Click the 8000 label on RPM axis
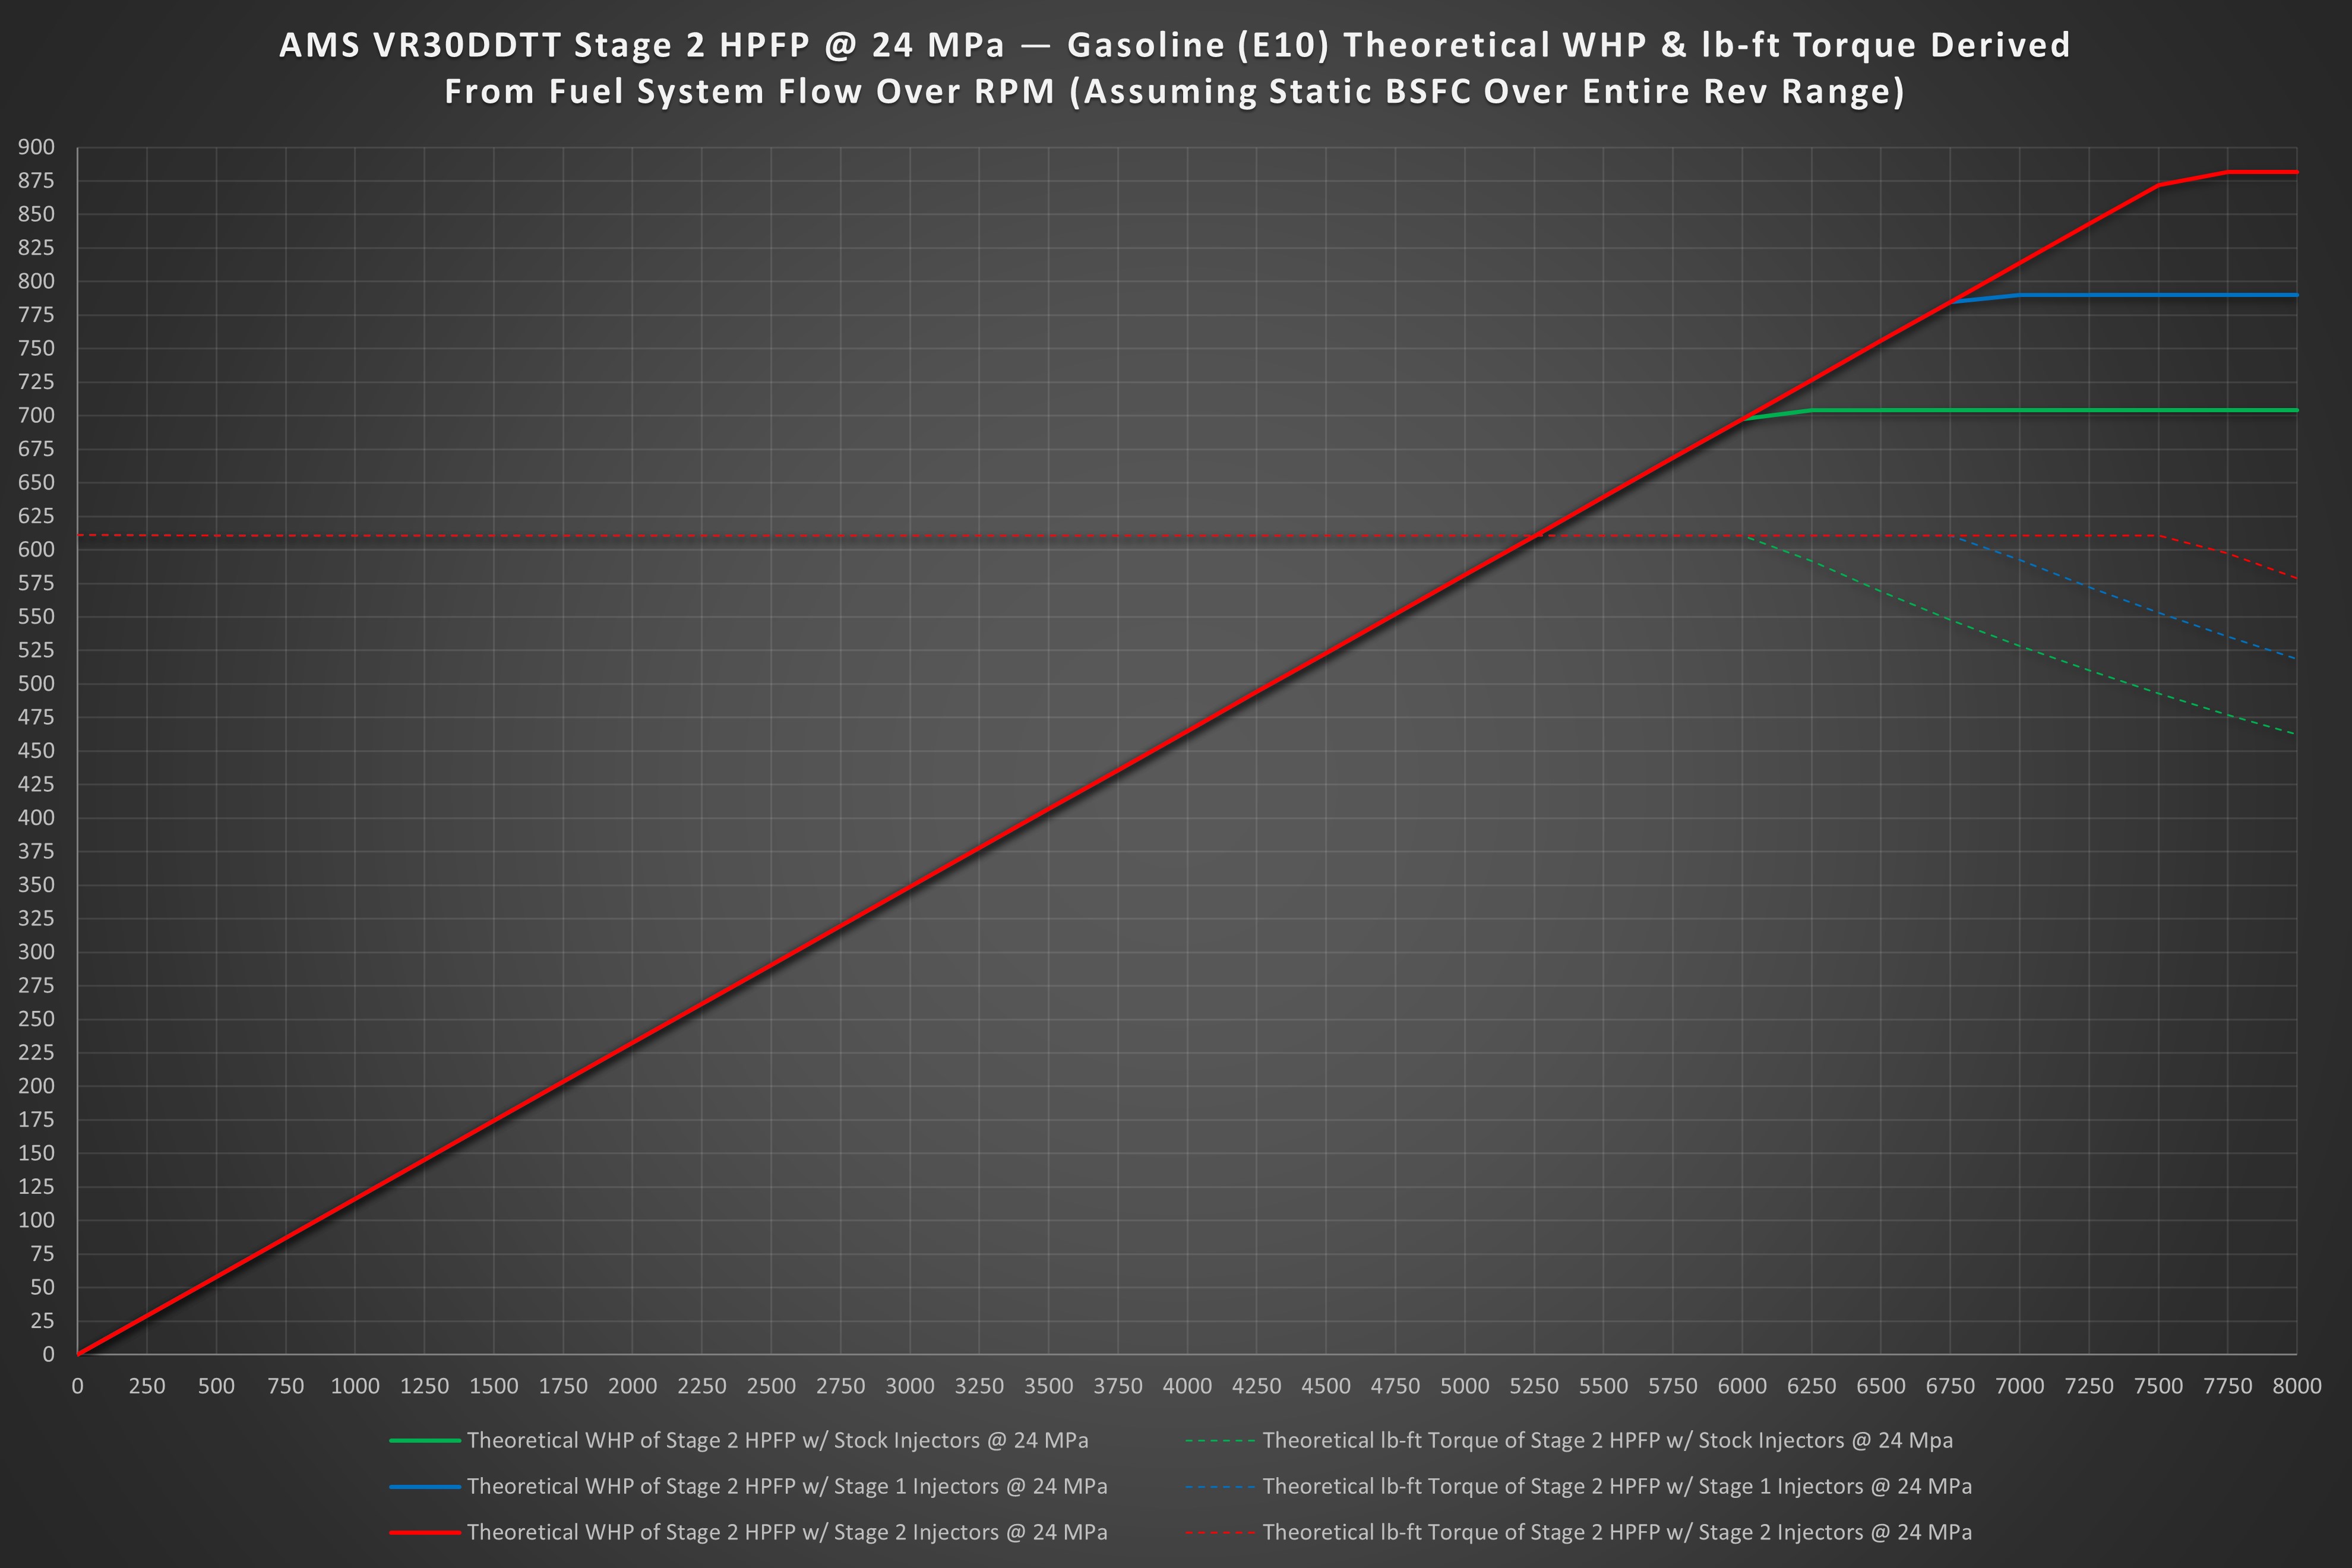 2297,1386
